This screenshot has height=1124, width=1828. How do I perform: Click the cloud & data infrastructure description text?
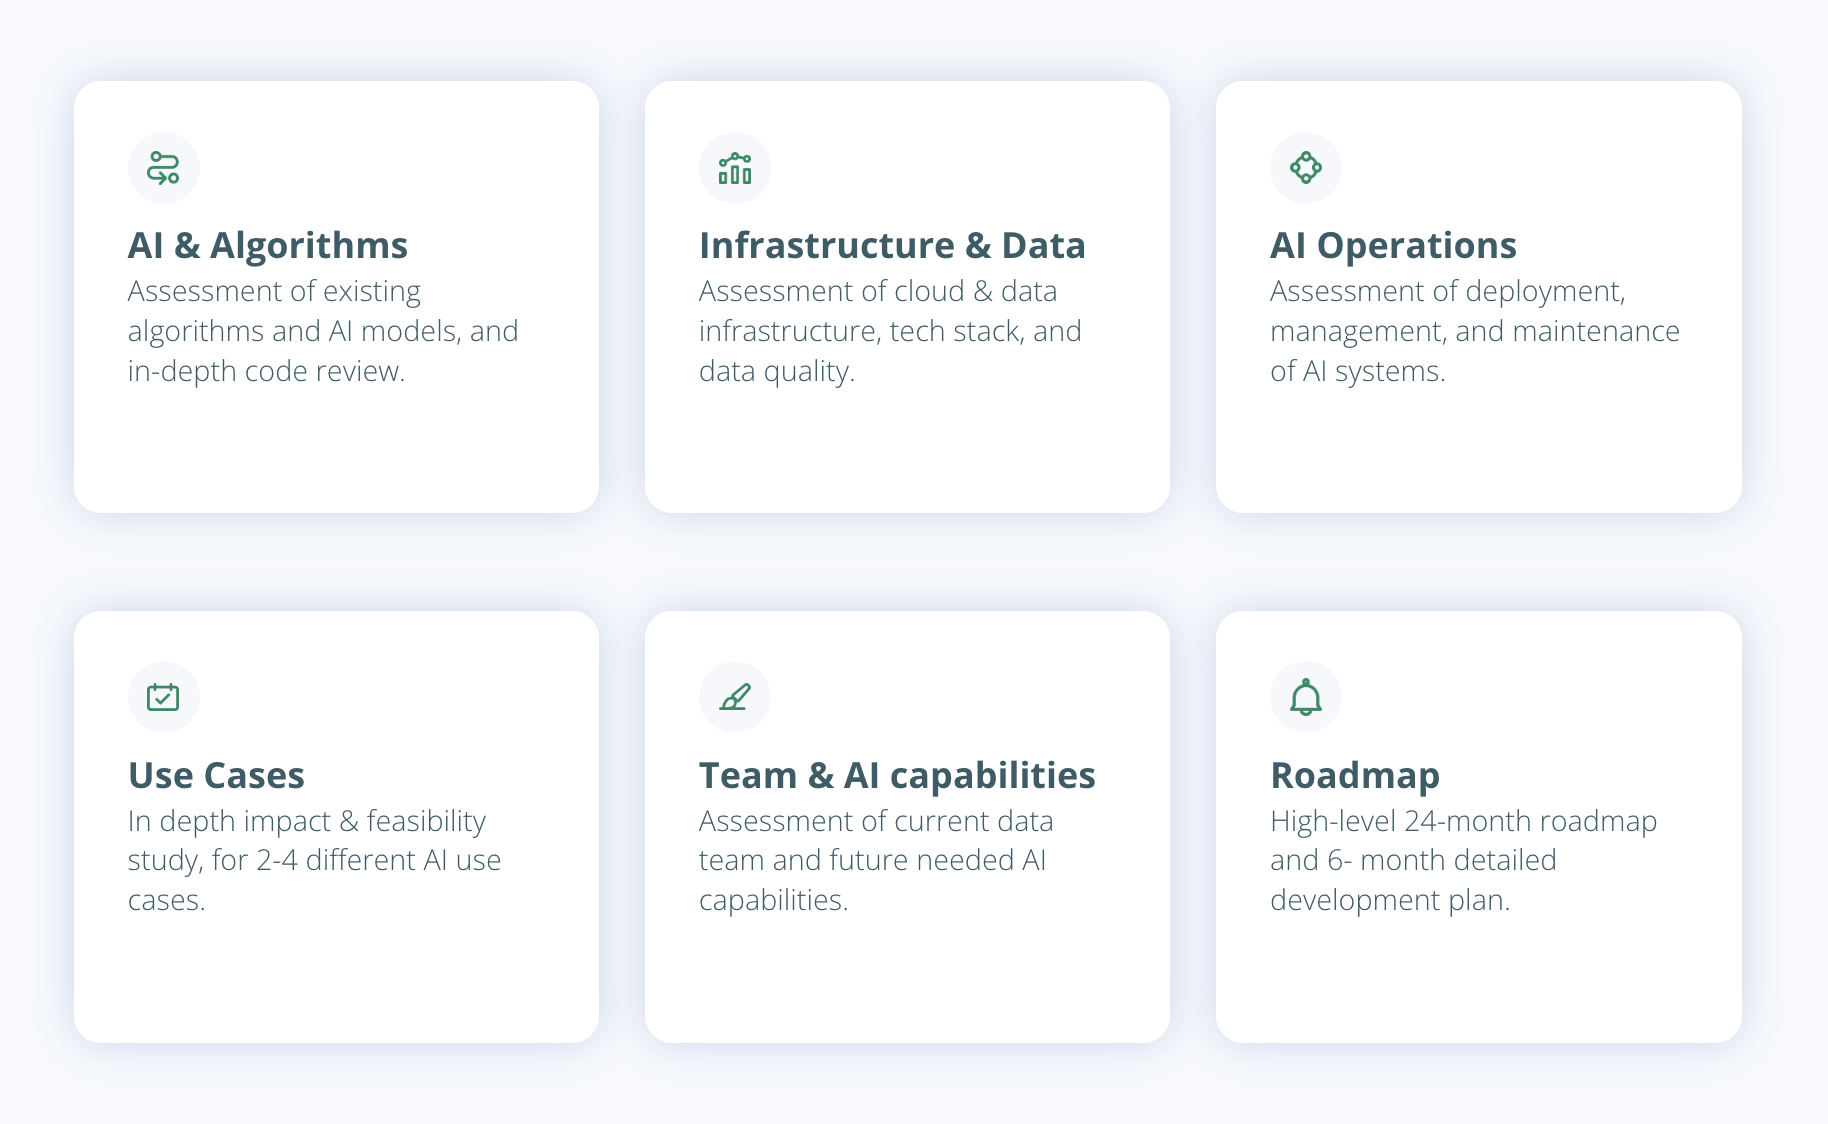889,331
